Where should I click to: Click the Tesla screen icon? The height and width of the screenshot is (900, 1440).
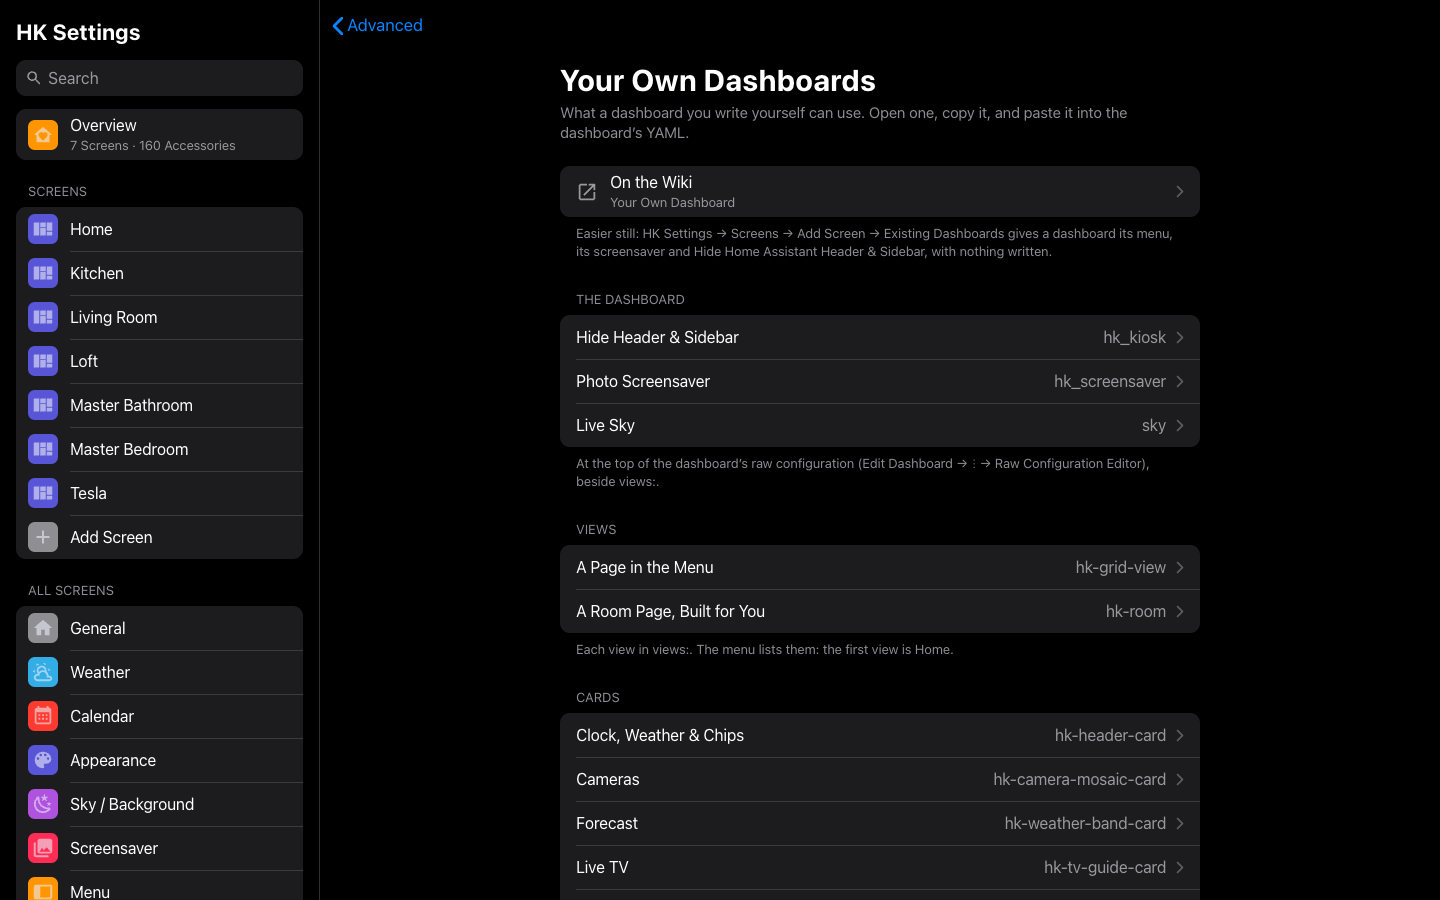43,493
